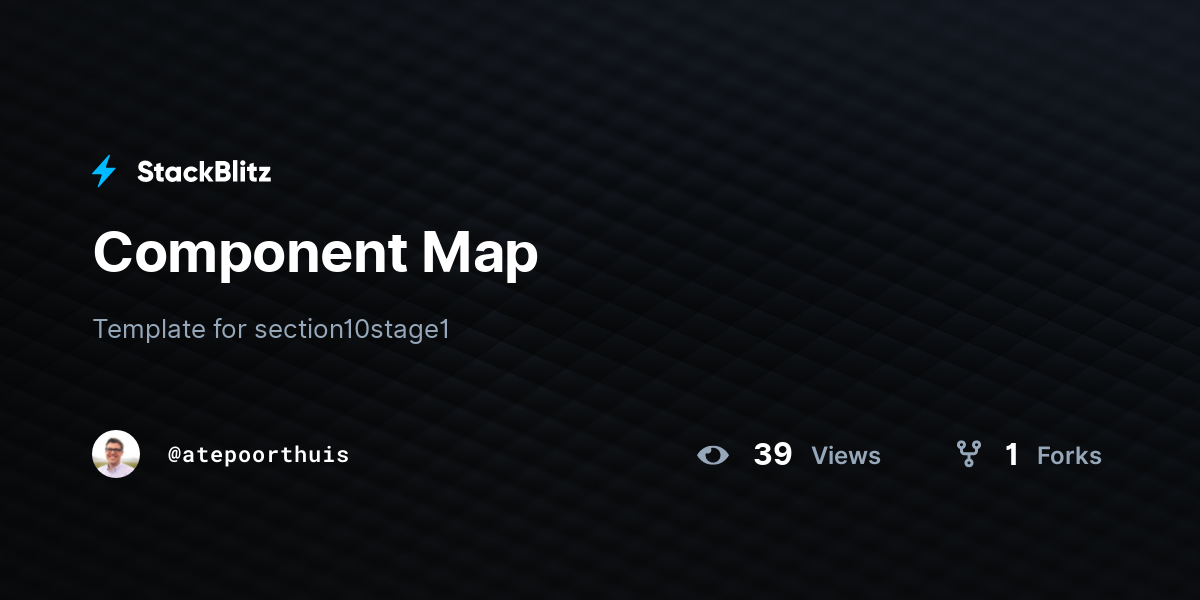Open the @atepoorthuis username link
The height and width of the screenshot is (600, 1200).
pos(259,455)
